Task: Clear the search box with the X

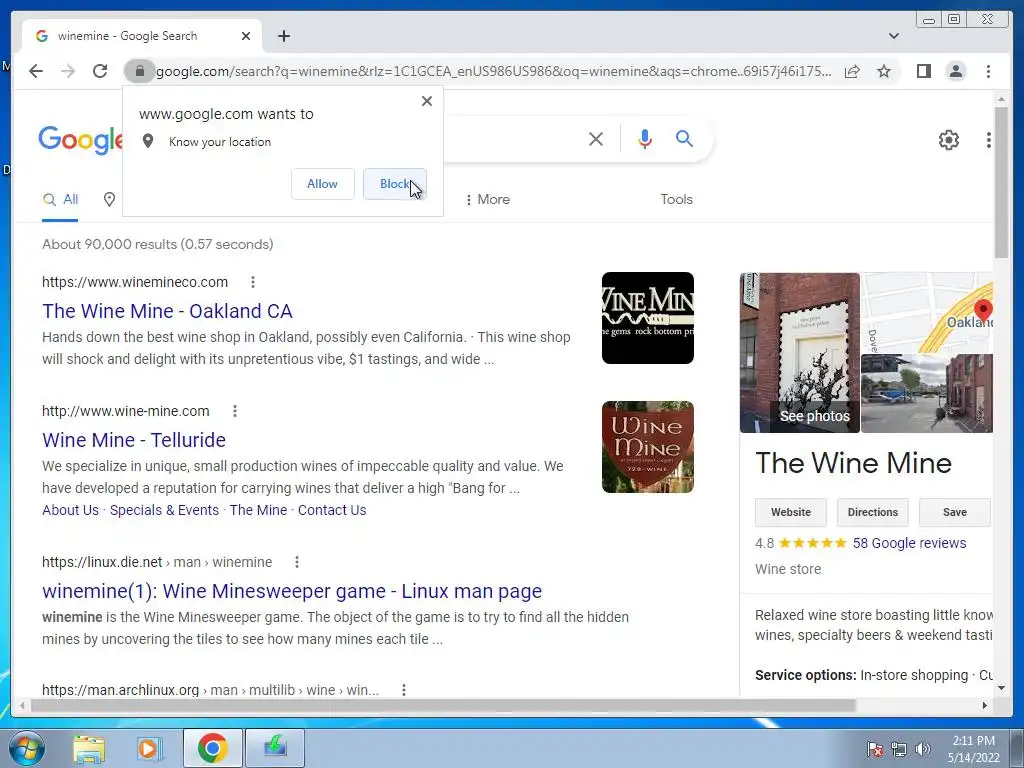Action: [x=596, y=139]
